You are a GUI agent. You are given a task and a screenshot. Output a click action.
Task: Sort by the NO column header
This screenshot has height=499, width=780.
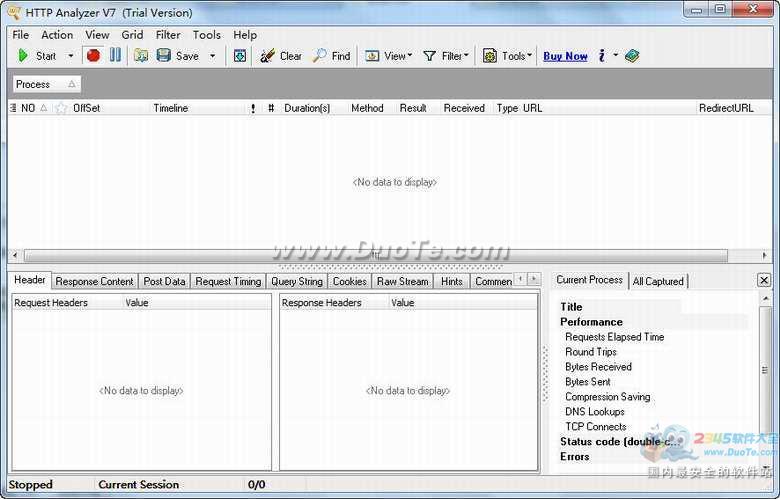pyautogui.click(x=34, y=108)
